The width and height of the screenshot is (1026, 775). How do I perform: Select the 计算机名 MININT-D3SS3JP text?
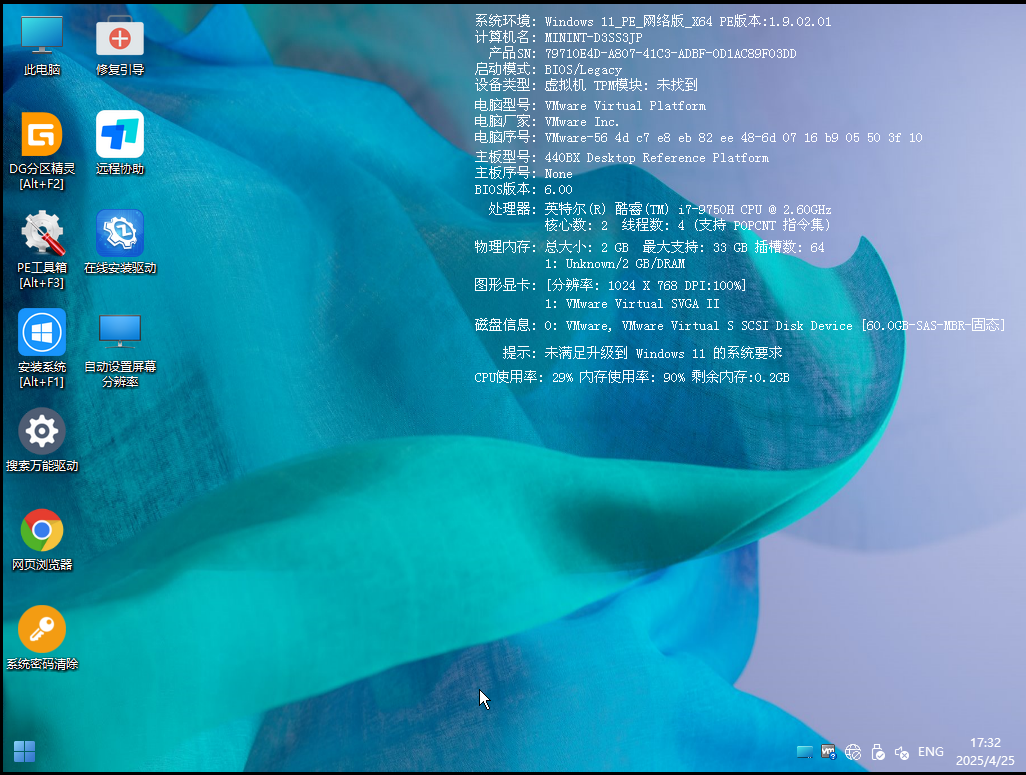(558, 37)
